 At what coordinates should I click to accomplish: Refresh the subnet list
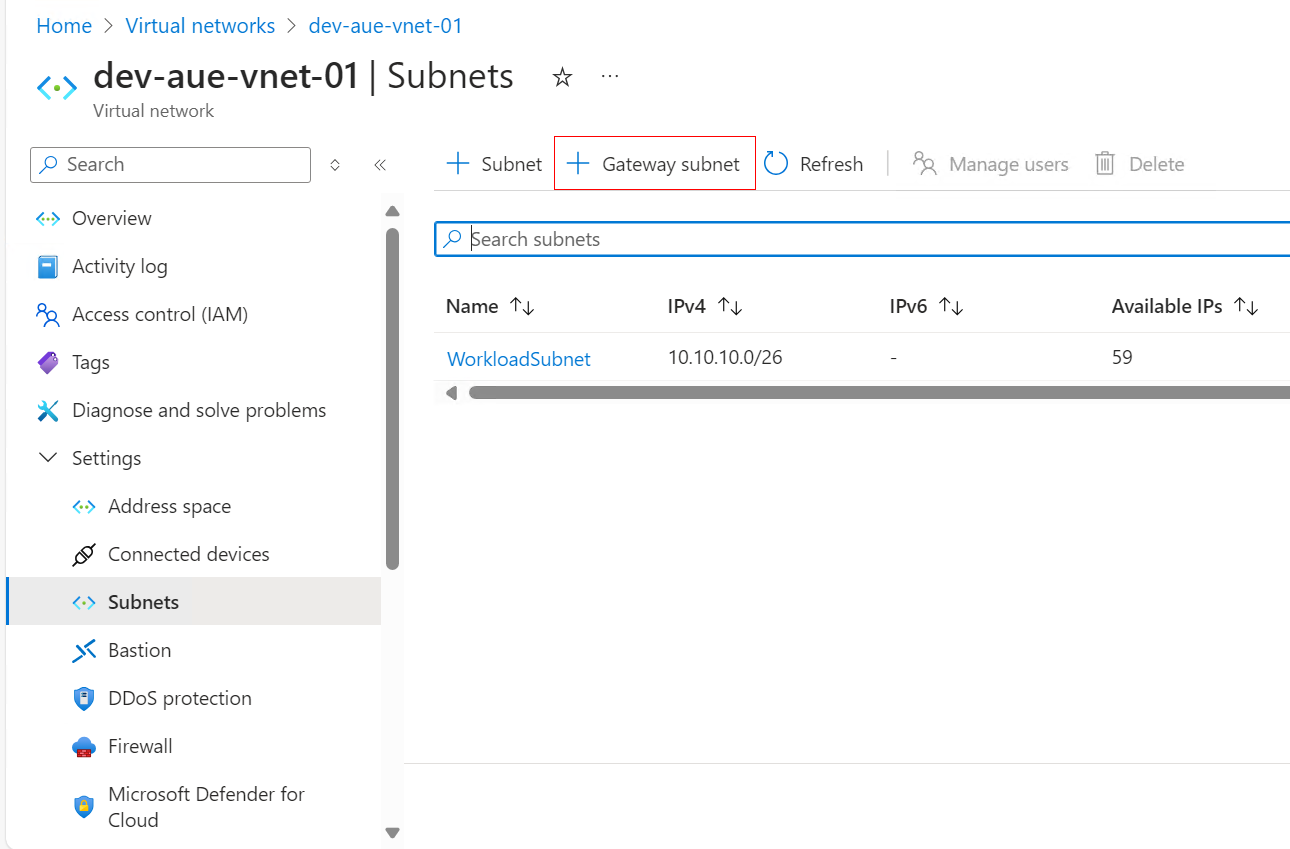click(x=814, y=163)
